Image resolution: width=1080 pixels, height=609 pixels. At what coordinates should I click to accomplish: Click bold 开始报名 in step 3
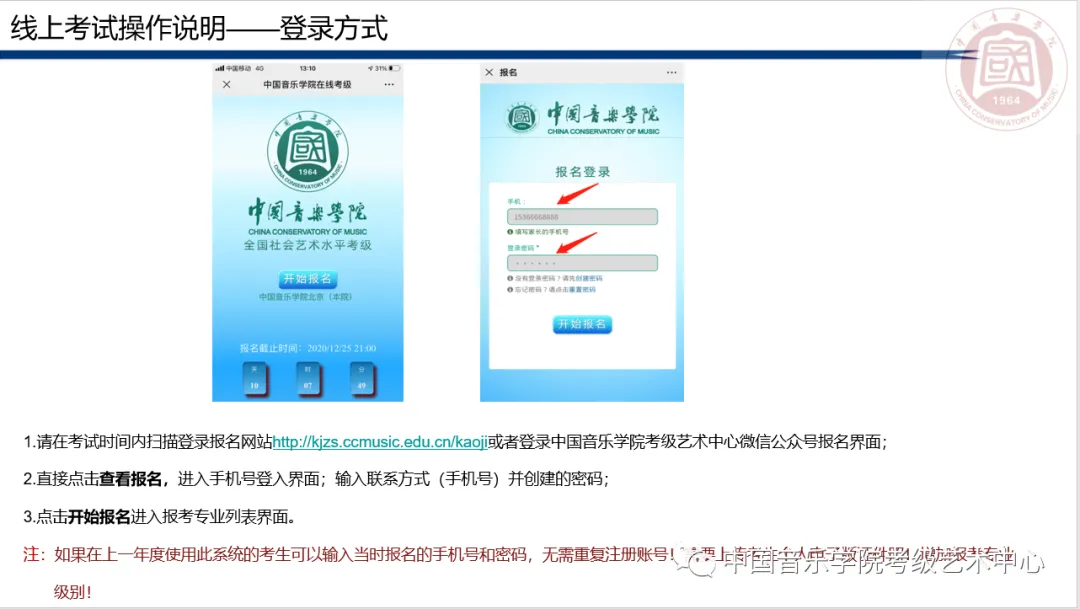[x=99, y=517]
